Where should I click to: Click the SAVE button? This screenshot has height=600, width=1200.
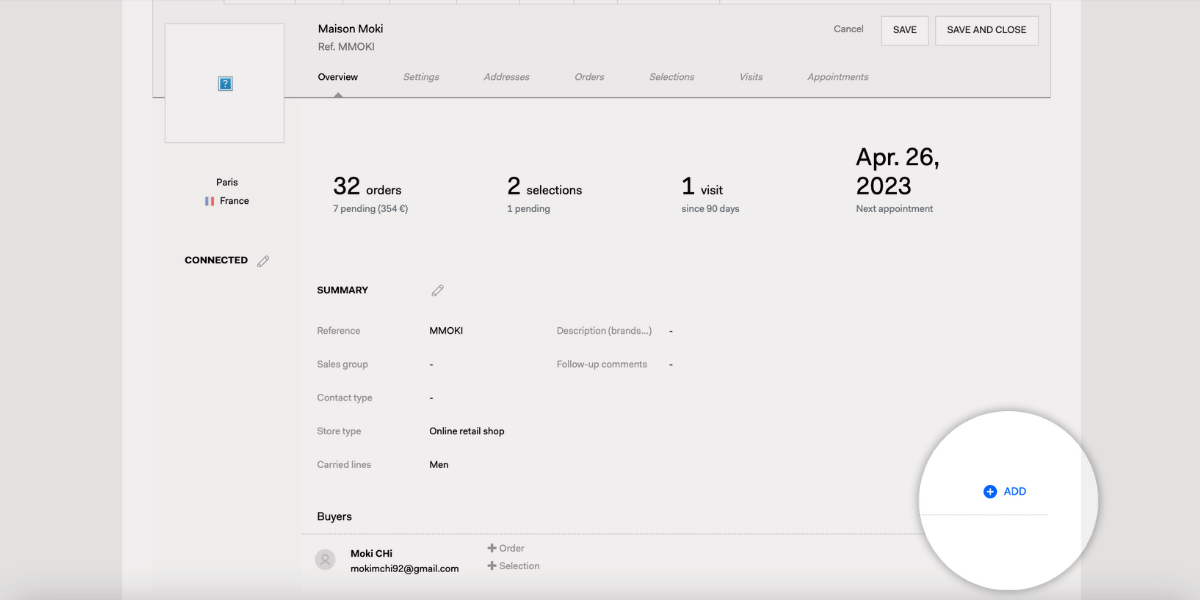pos(905,30)
